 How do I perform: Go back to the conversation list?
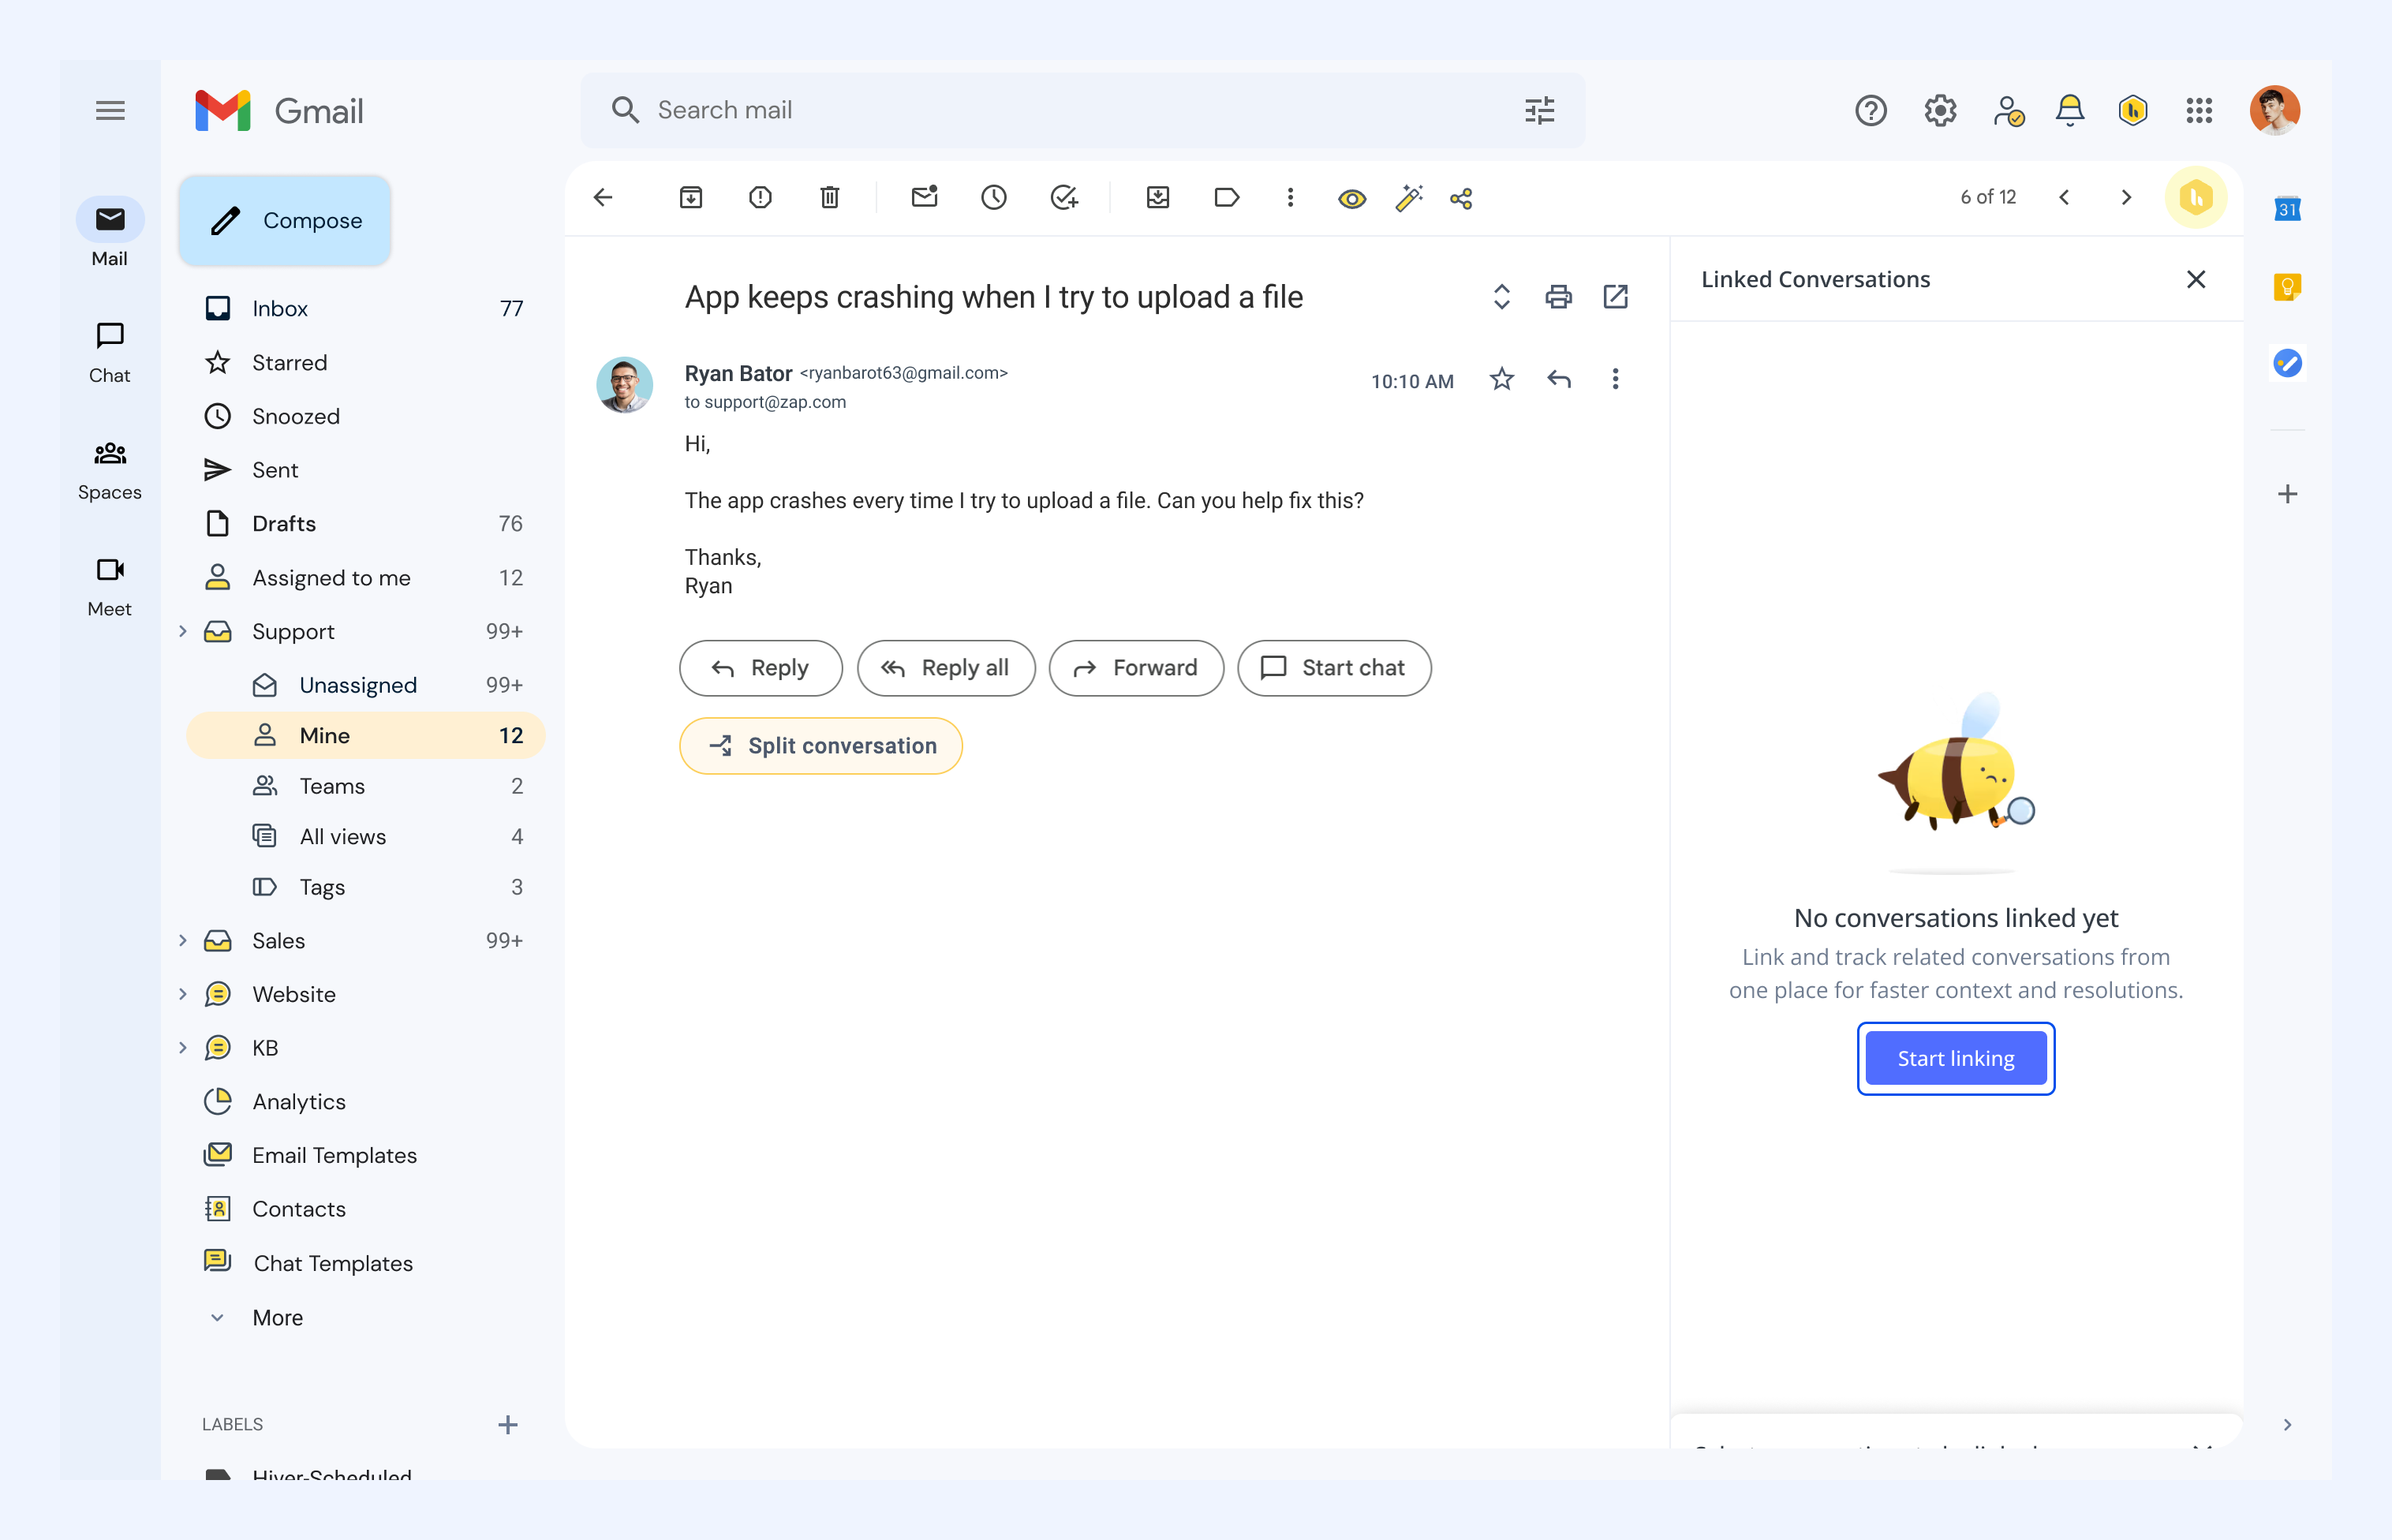point(603,198)
